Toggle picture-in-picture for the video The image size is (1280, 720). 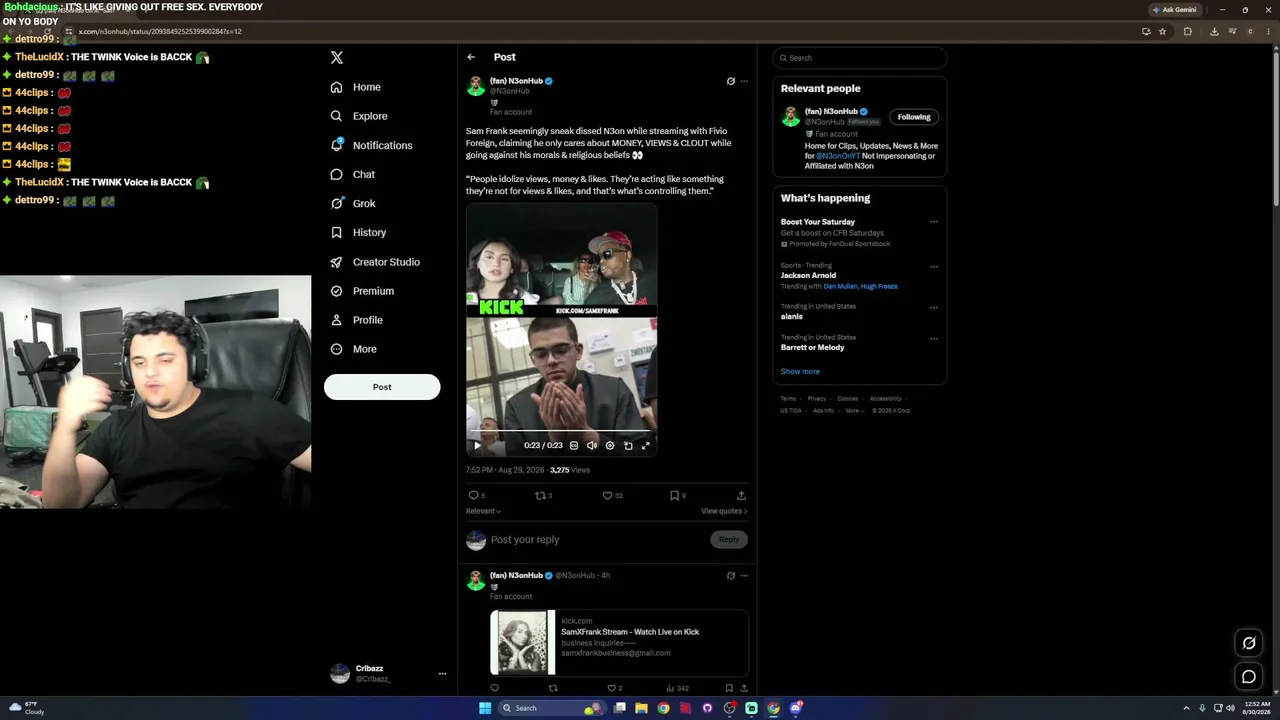(628, 445)
